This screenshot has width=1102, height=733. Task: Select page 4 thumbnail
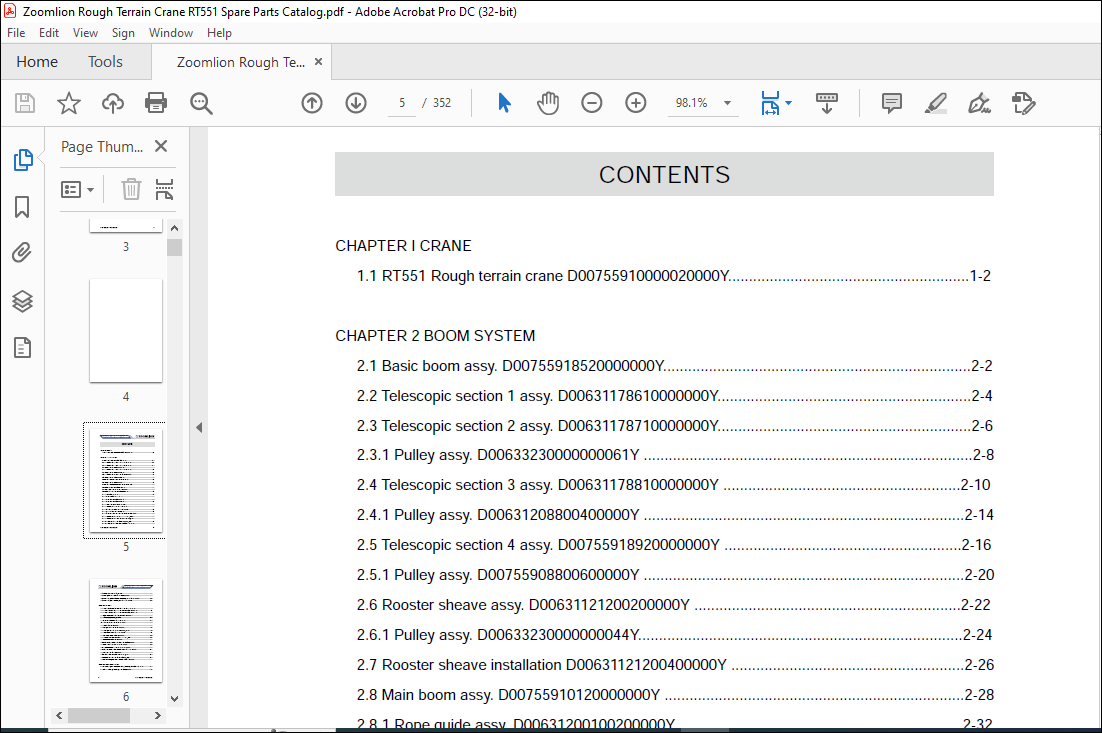coord(126,331)
